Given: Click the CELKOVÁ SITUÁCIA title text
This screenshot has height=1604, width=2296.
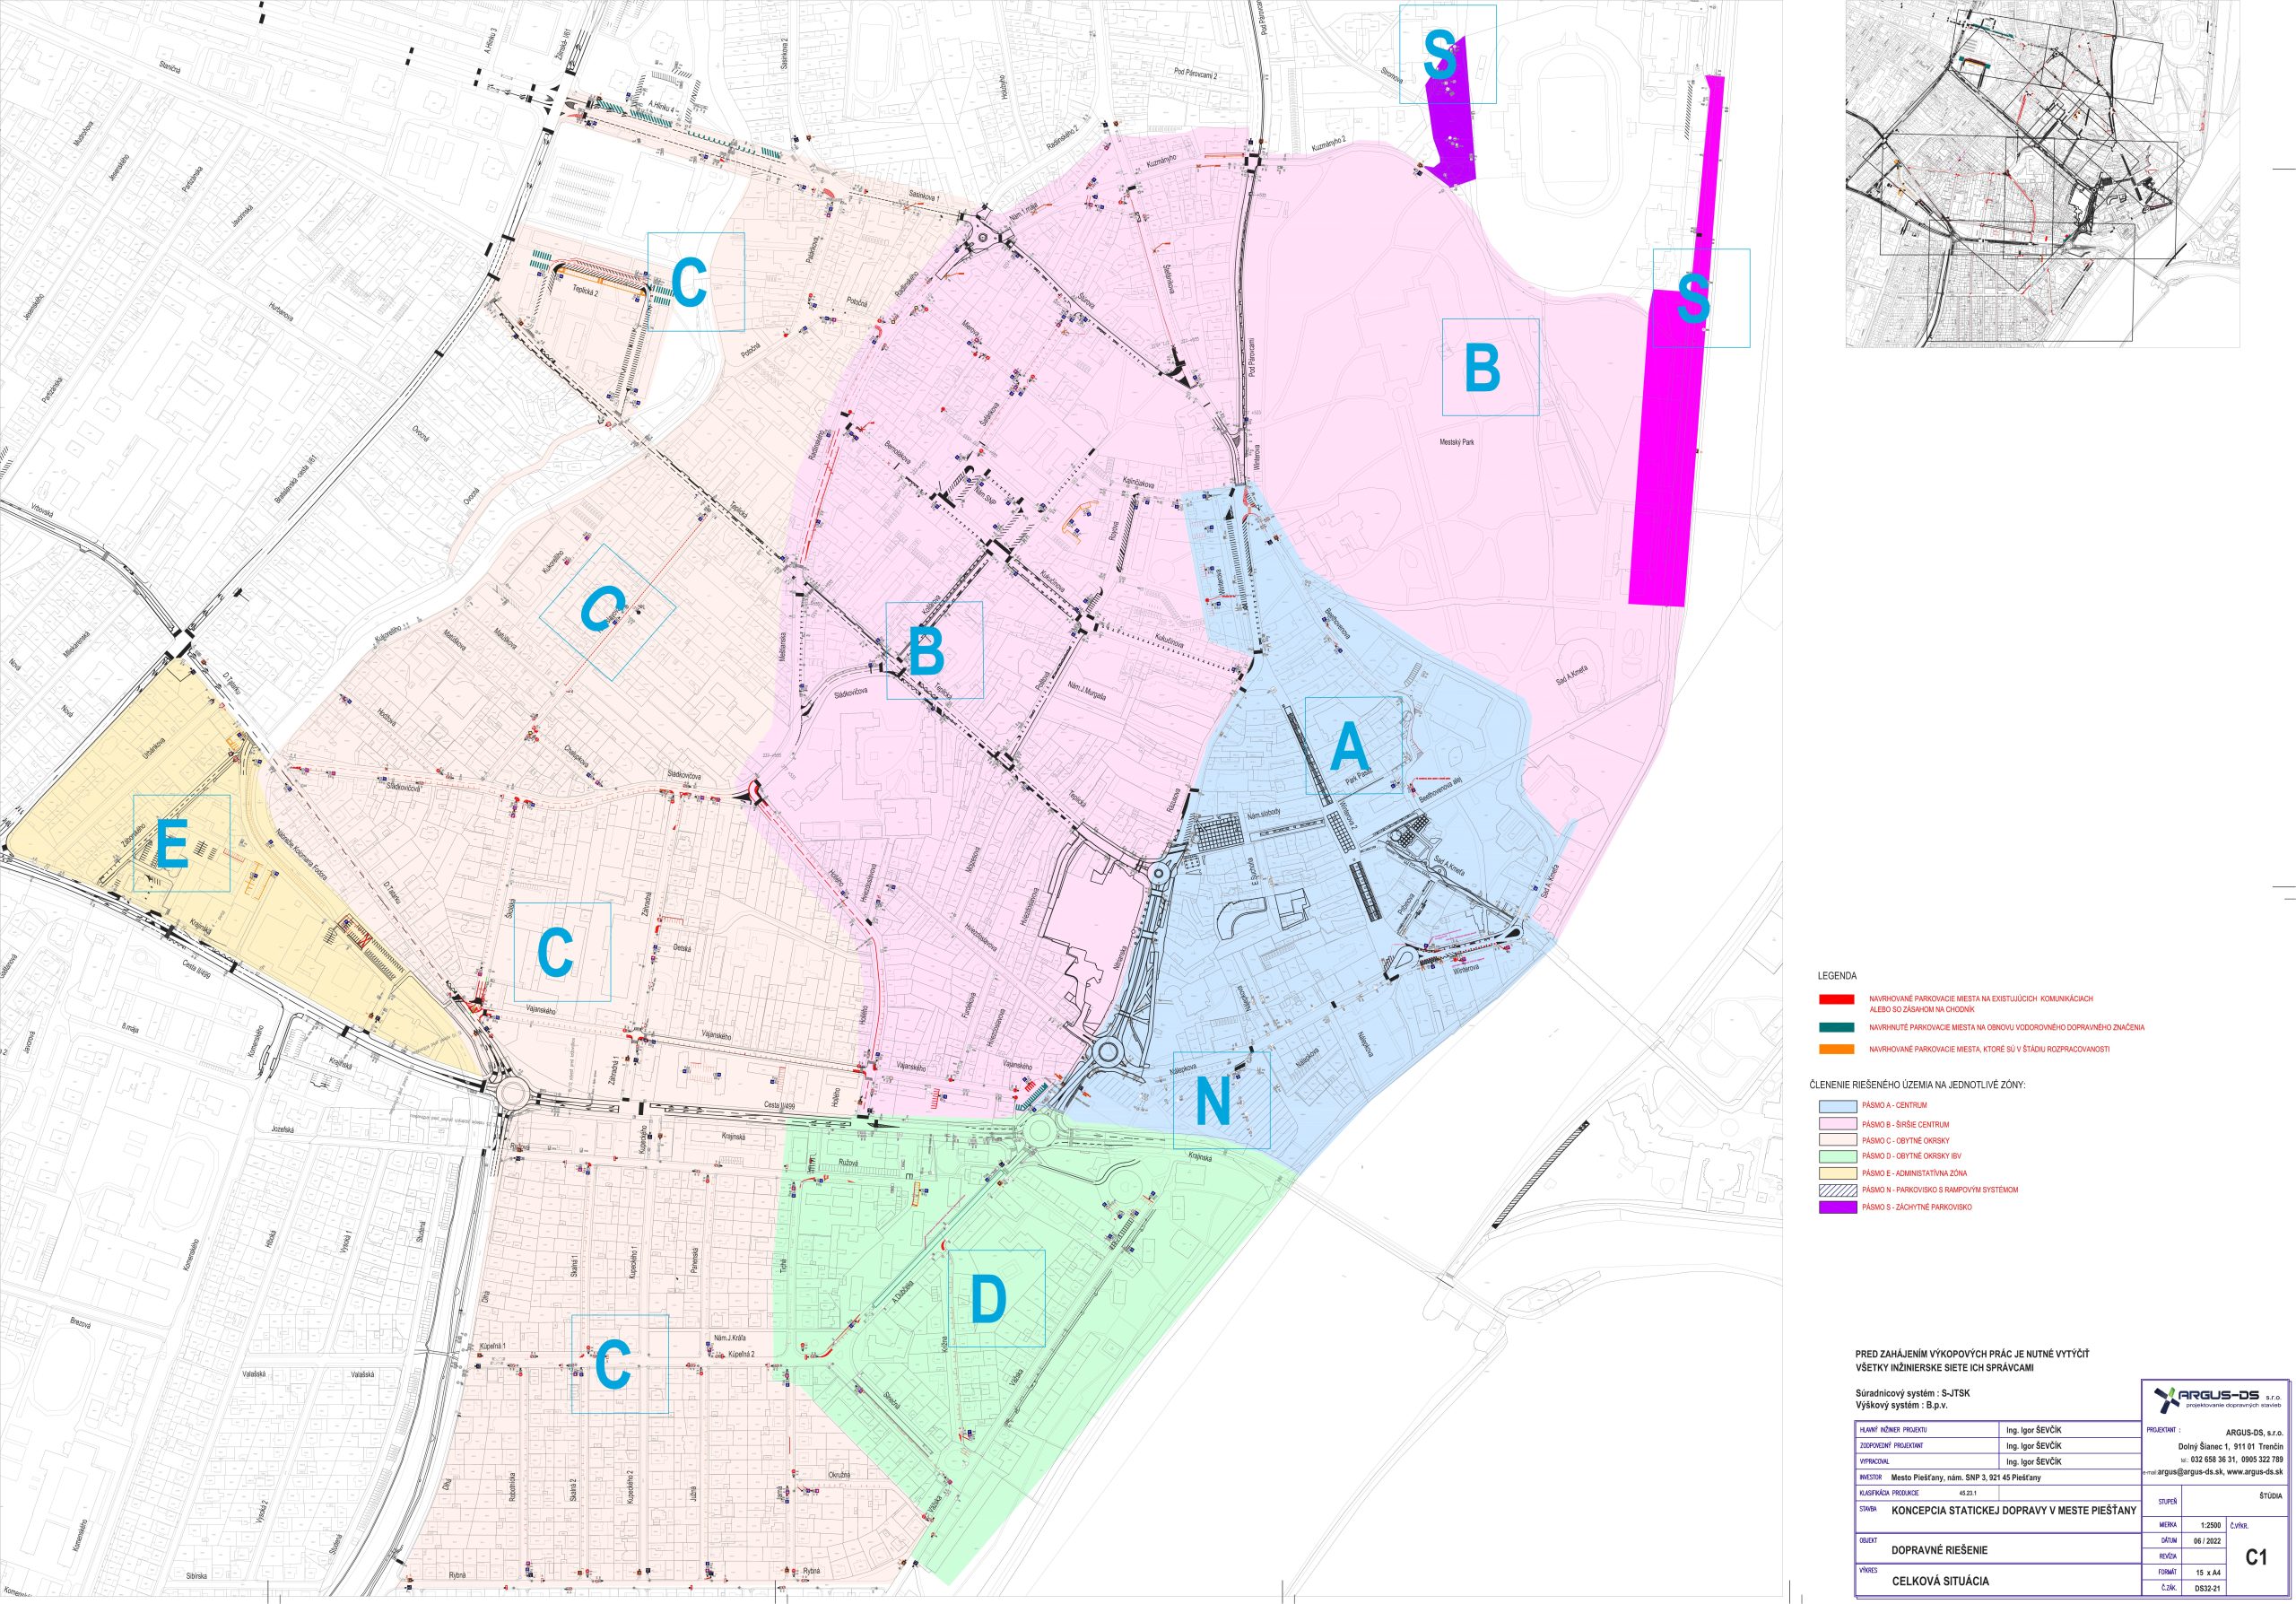Looking at the screenshot, I should (x=1940, y=1582).
